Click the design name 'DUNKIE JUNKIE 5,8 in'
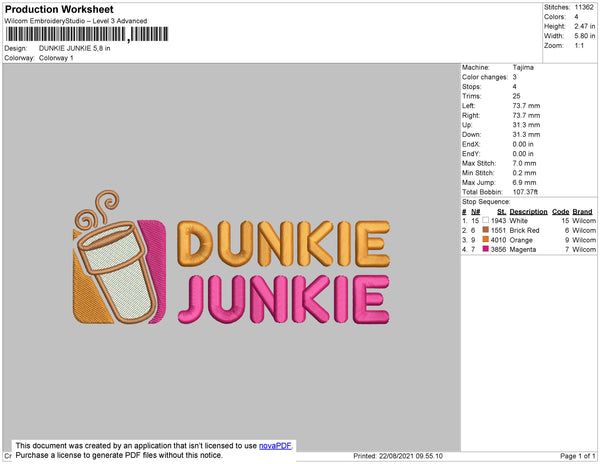Image resolution: width=600 pixels, height=464 pixels. 75,48
